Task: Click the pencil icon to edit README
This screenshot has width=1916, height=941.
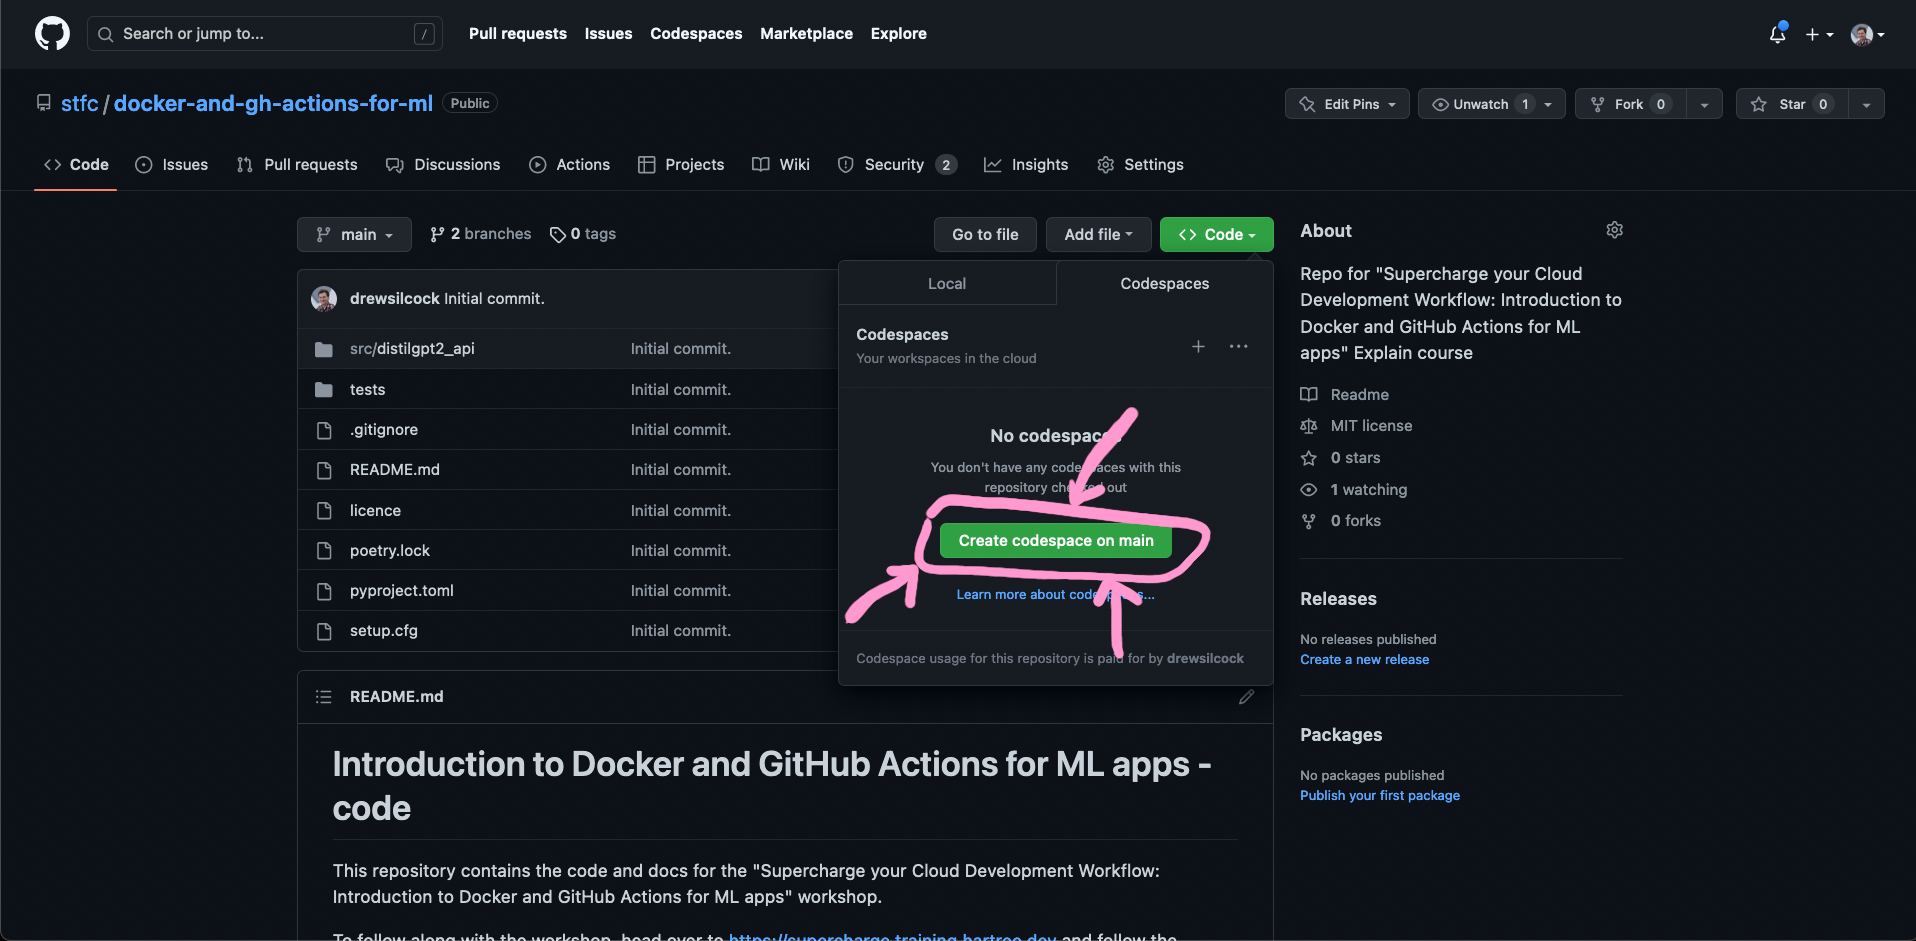Action: click(1246, 697)
